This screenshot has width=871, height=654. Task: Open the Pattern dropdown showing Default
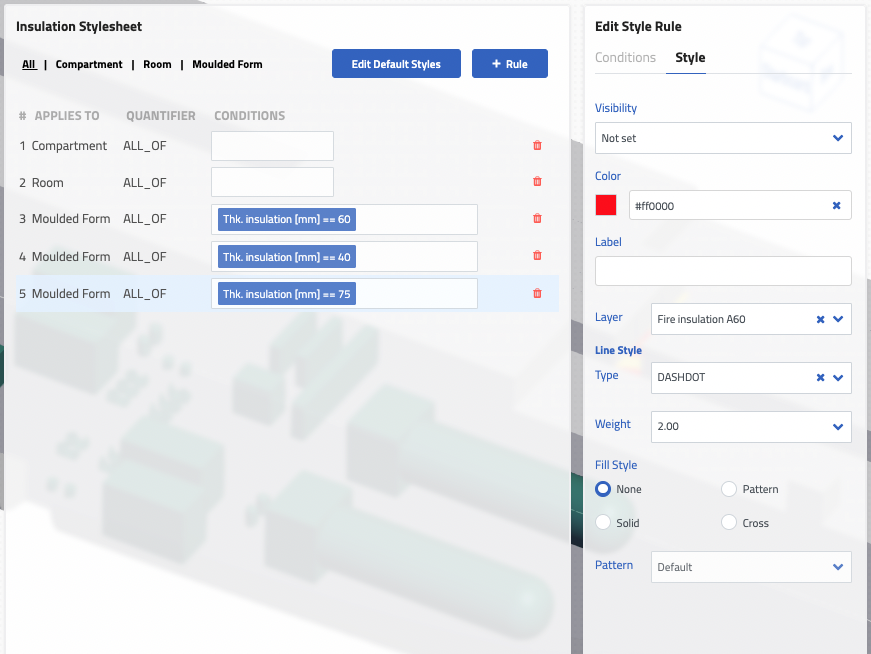751,567
